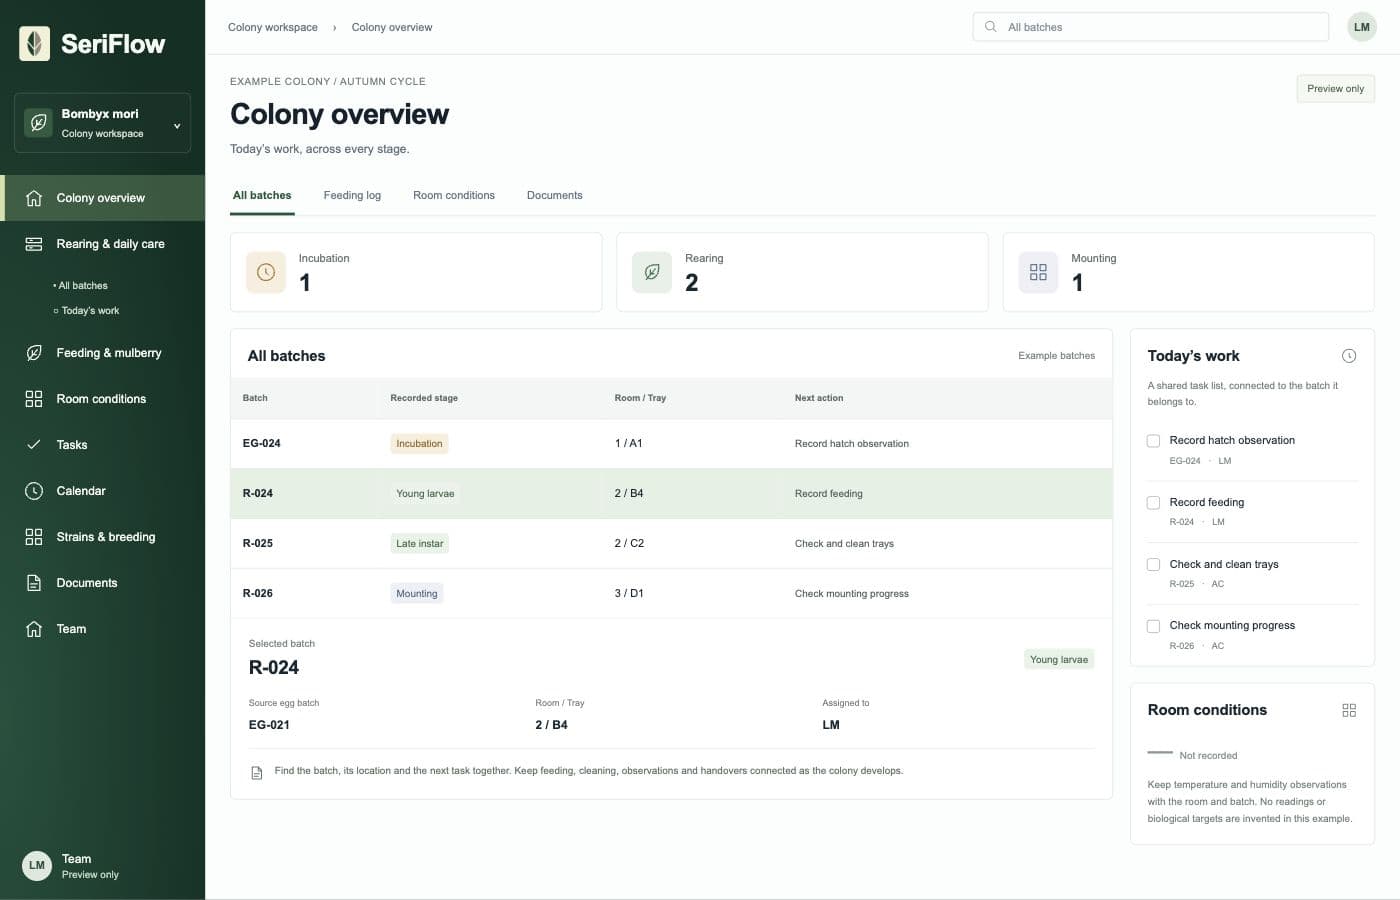This screenshot has height=900, width=1400.
Task: Select the All batches tab
Action: [262, 195]
